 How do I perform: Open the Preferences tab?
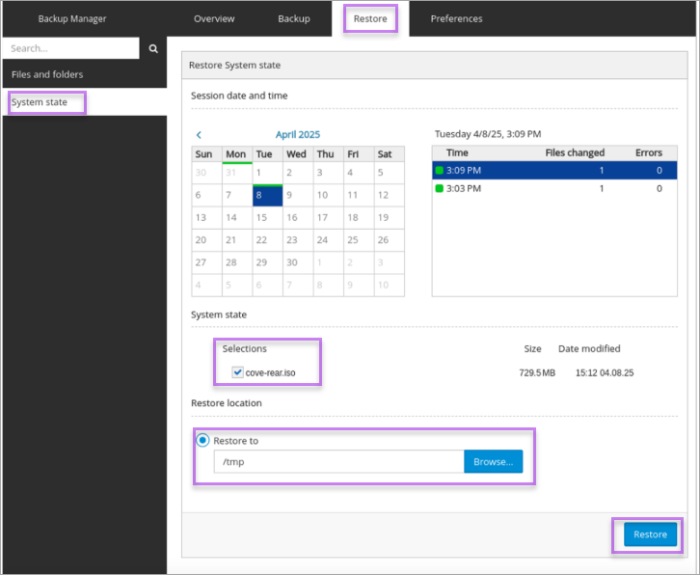click(x=456, y=19)
